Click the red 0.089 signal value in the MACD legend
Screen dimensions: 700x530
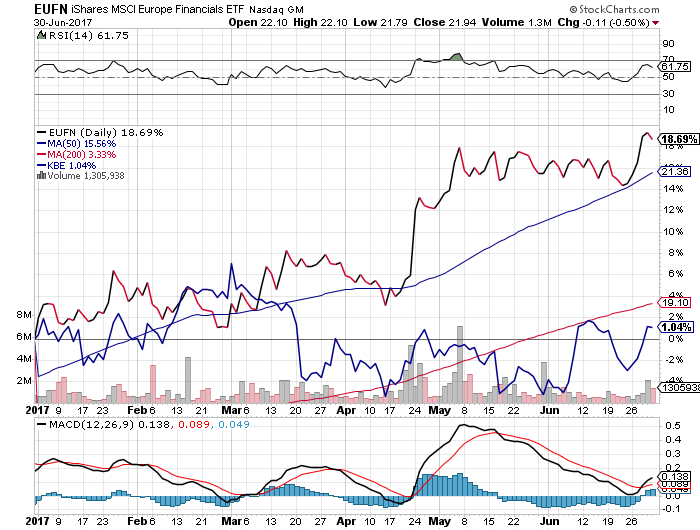pos(194,424)
